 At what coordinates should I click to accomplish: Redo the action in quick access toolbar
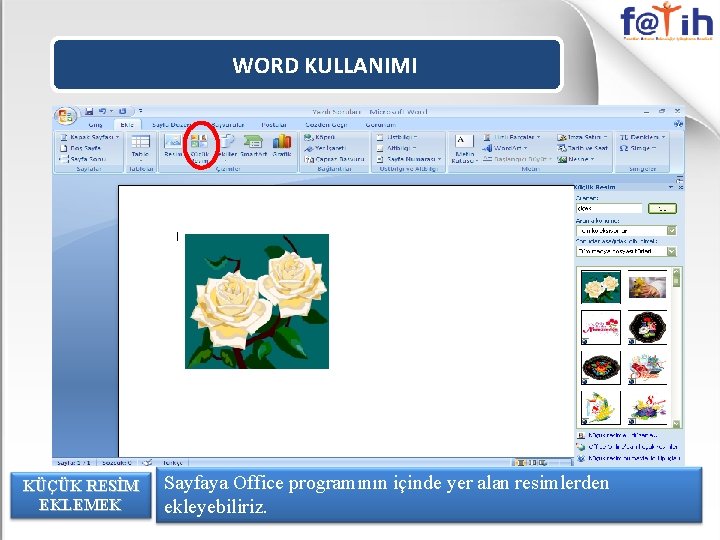[122, 111]
